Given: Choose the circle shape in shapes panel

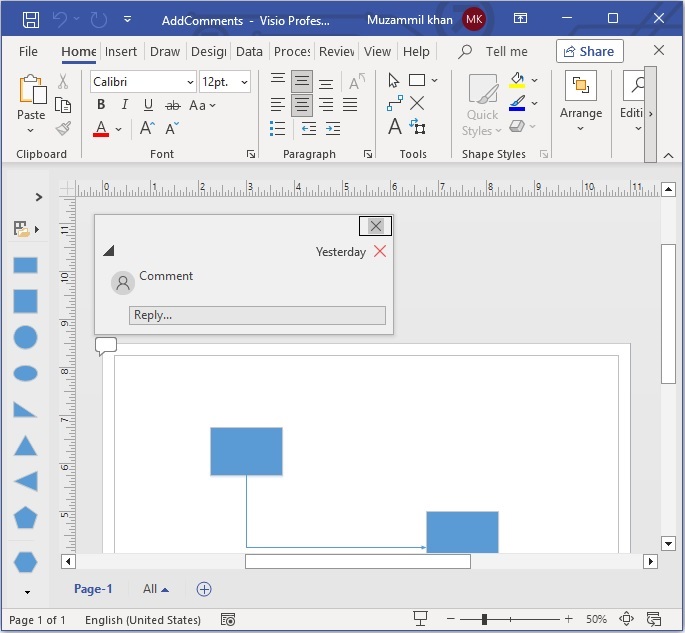Looking at the screenshot, I should pyautogui.click(x=25, y=337).
